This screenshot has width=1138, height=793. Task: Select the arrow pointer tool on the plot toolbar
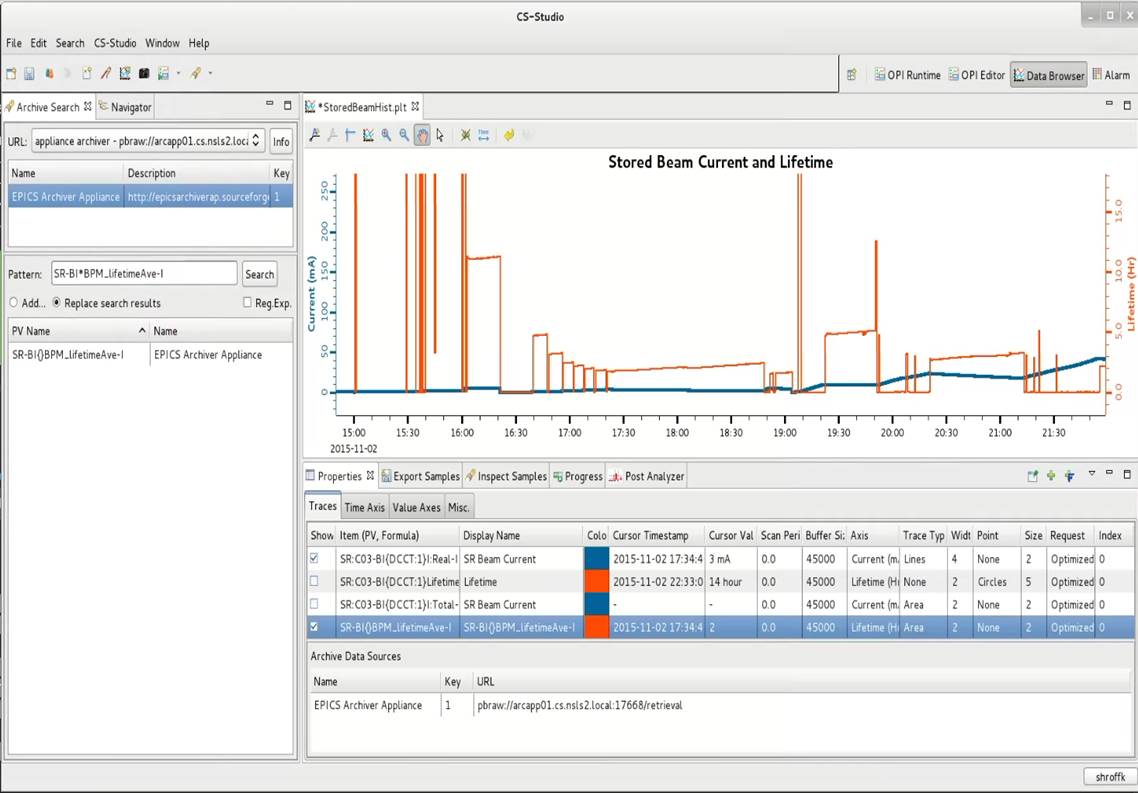tap(440, 135)
